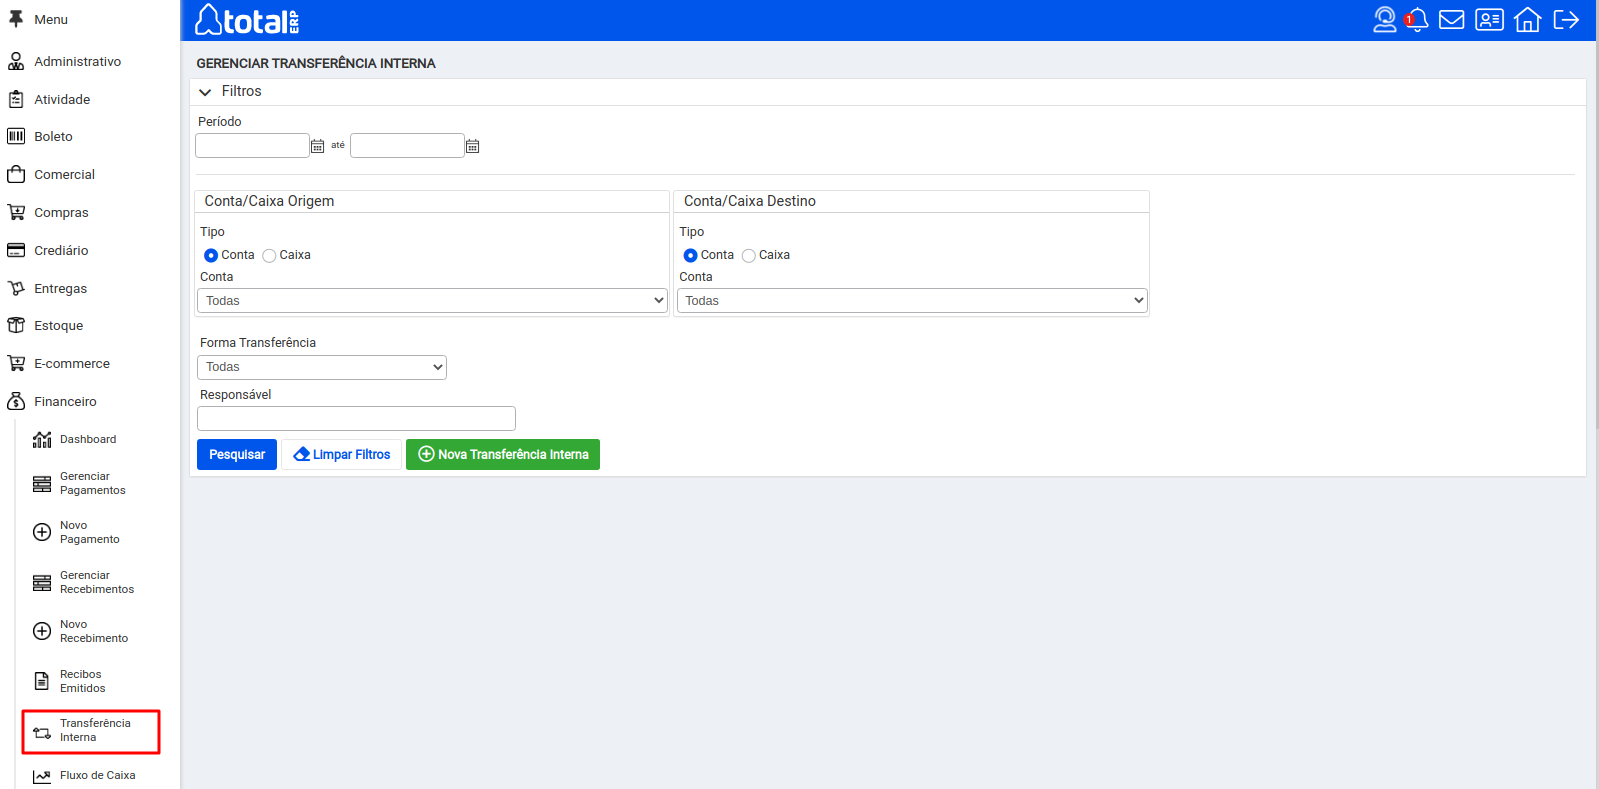Open the Forma Transferência dropdown

(x=321, y=367)
